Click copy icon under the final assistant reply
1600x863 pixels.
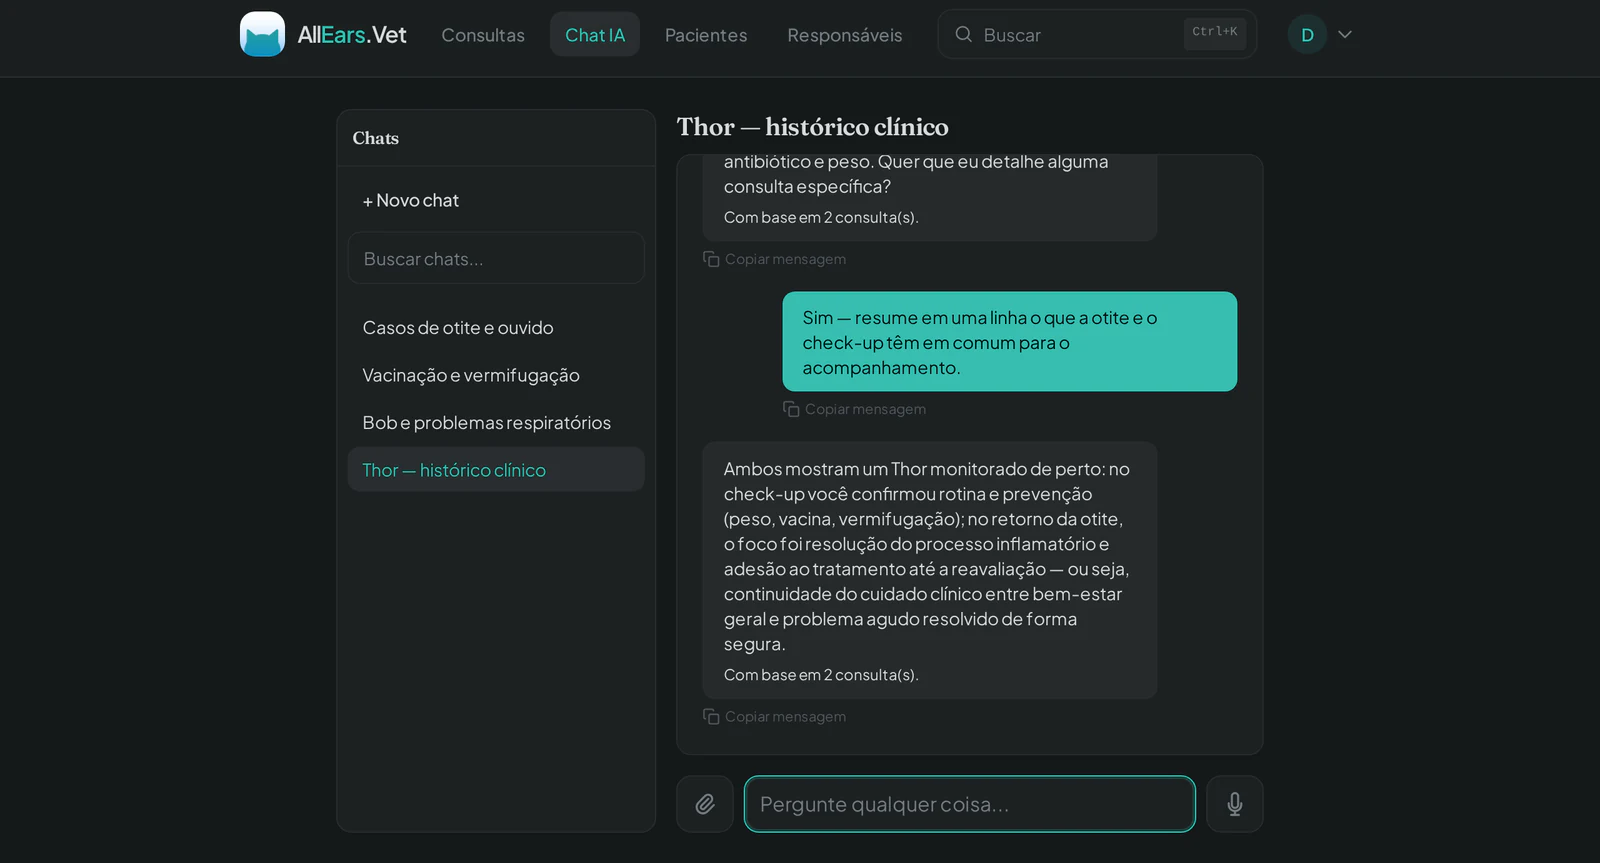pos(711,717)
